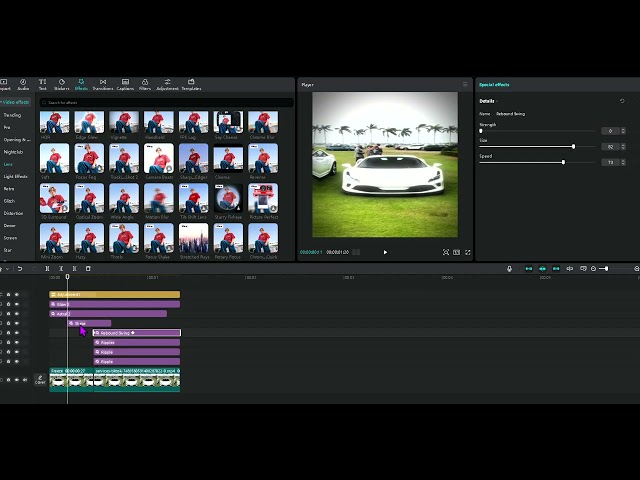Toggle auto snapping
640x480 pixels.
pyautogui.click(x=542, y=269)
